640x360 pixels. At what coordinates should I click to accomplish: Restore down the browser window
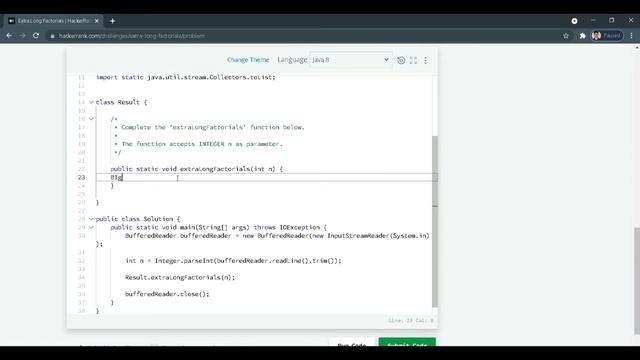click(x=611, y=20)
